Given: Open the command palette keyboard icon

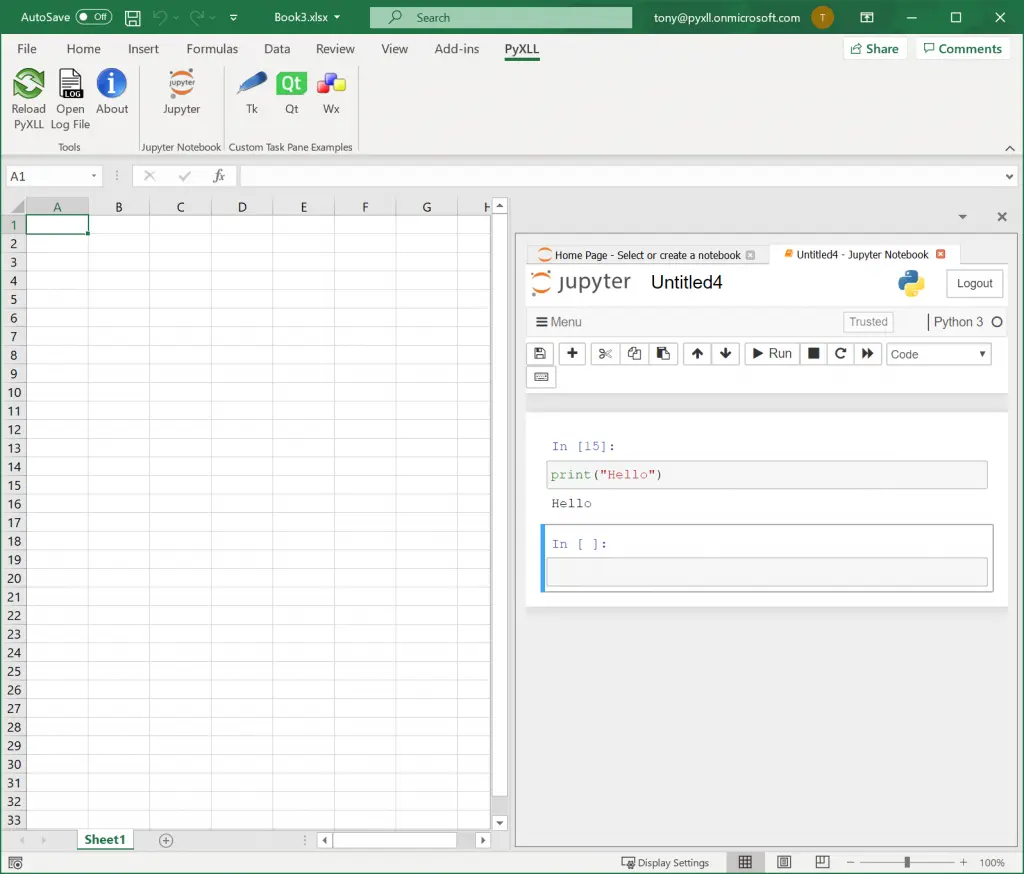Looking at the screenshot, I should pos(541,377).
